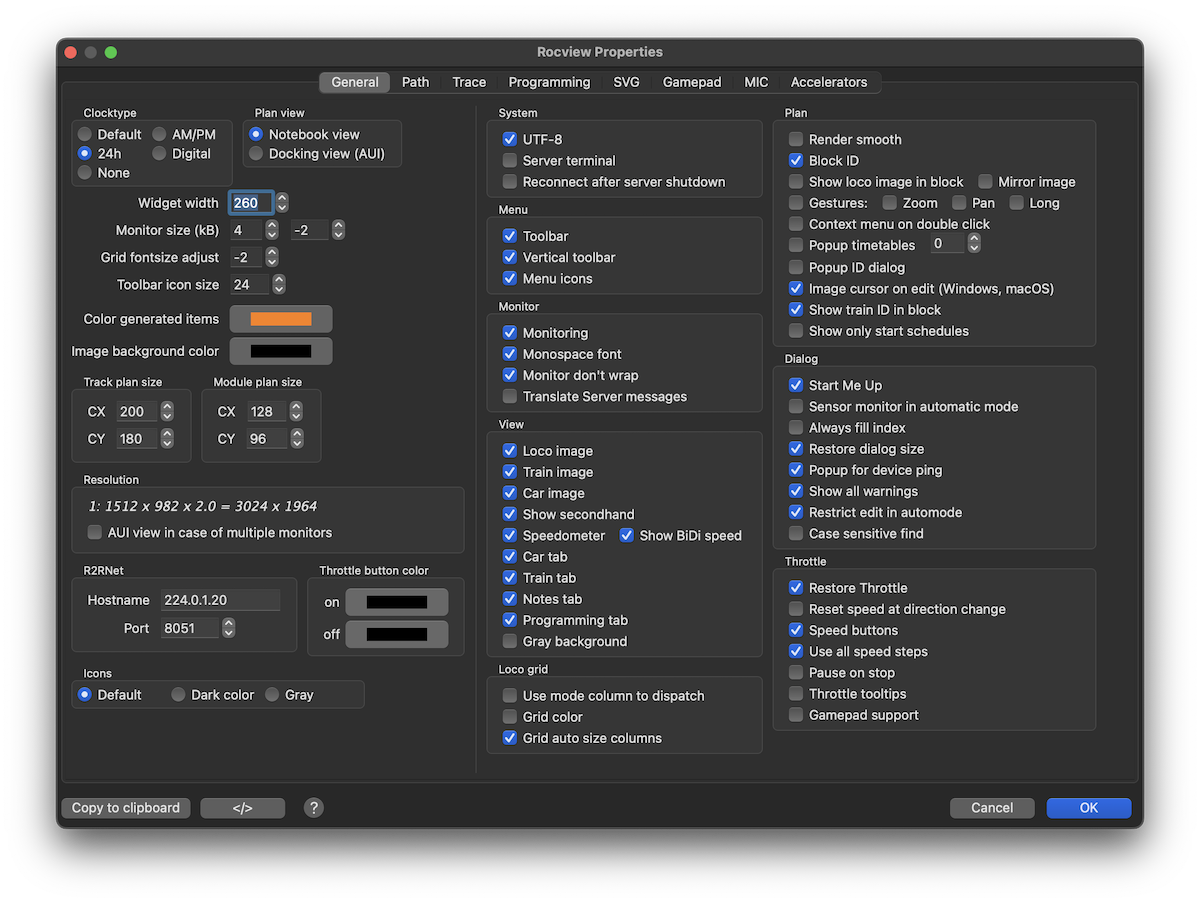Pick the Throttle button on color swatch

pyautogui.click(x=396, y=602)
